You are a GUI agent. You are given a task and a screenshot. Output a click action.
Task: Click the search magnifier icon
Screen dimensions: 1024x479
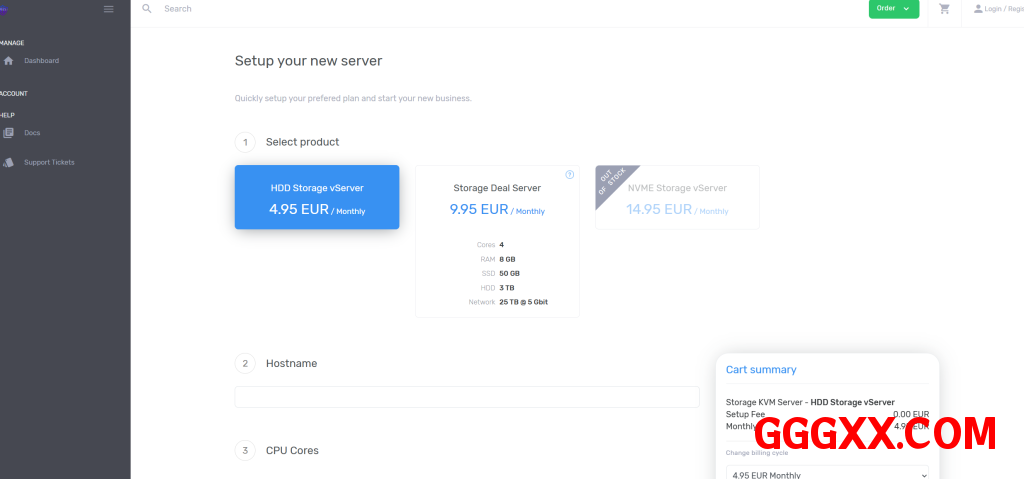(147, 8)
